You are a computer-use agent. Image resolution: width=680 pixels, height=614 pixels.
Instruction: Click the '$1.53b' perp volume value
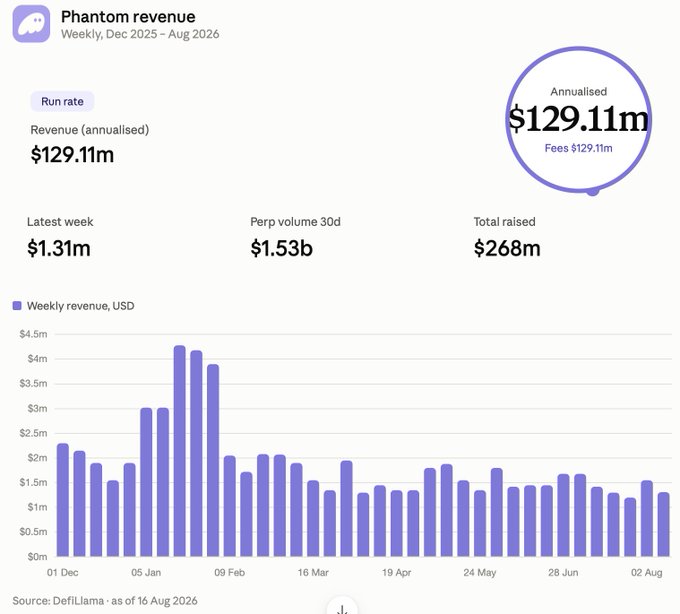pyautogui.click(x=281, y=248)
